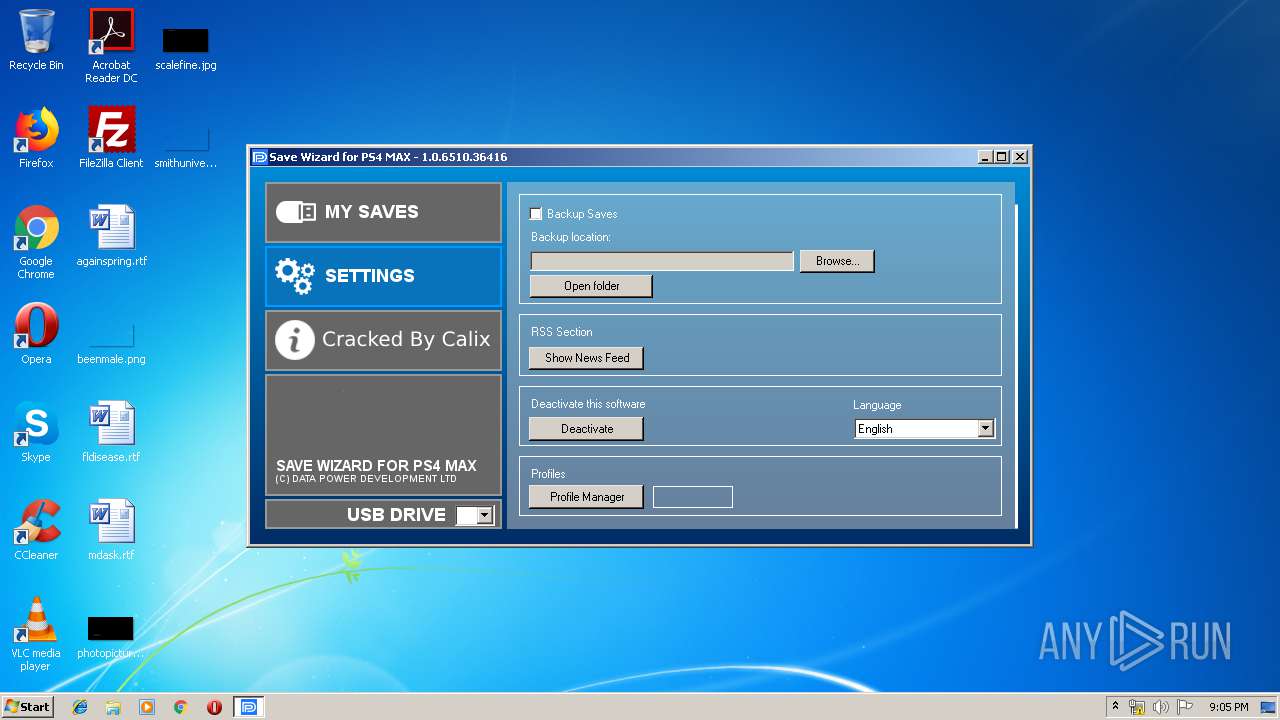This screenshot has width=1280, height=720.
Task: Select the againspring.rtf document icon
Action: point(111,236)
